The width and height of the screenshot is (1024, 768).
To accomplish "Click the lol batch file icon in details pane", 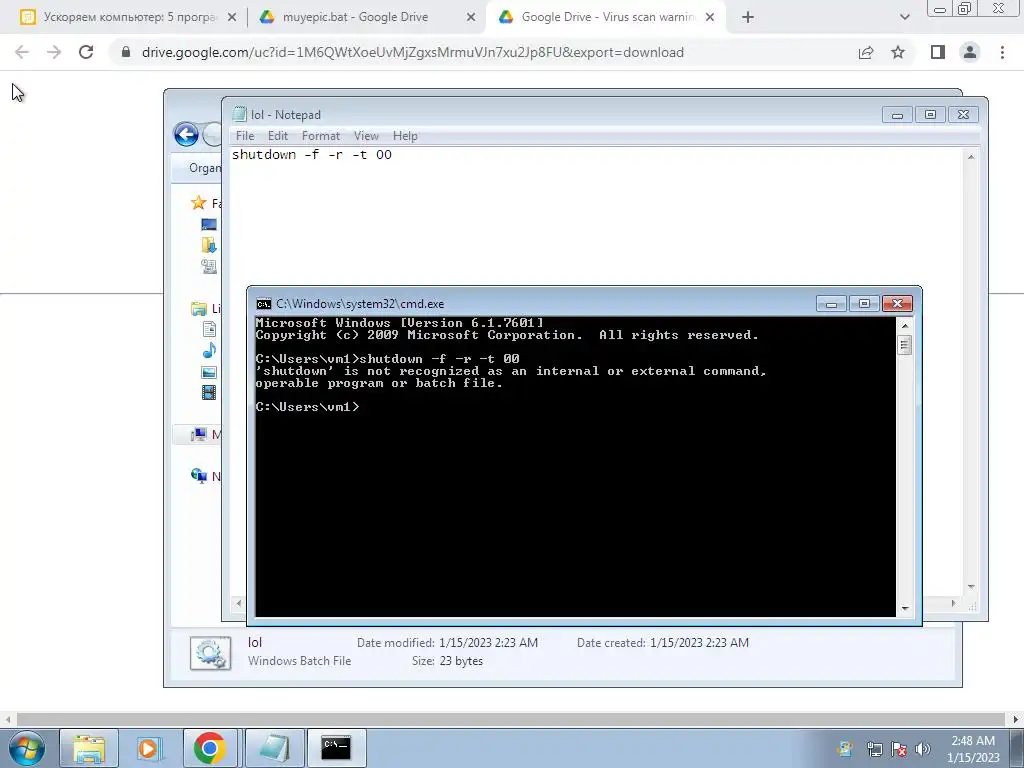I will pos(210,653).
